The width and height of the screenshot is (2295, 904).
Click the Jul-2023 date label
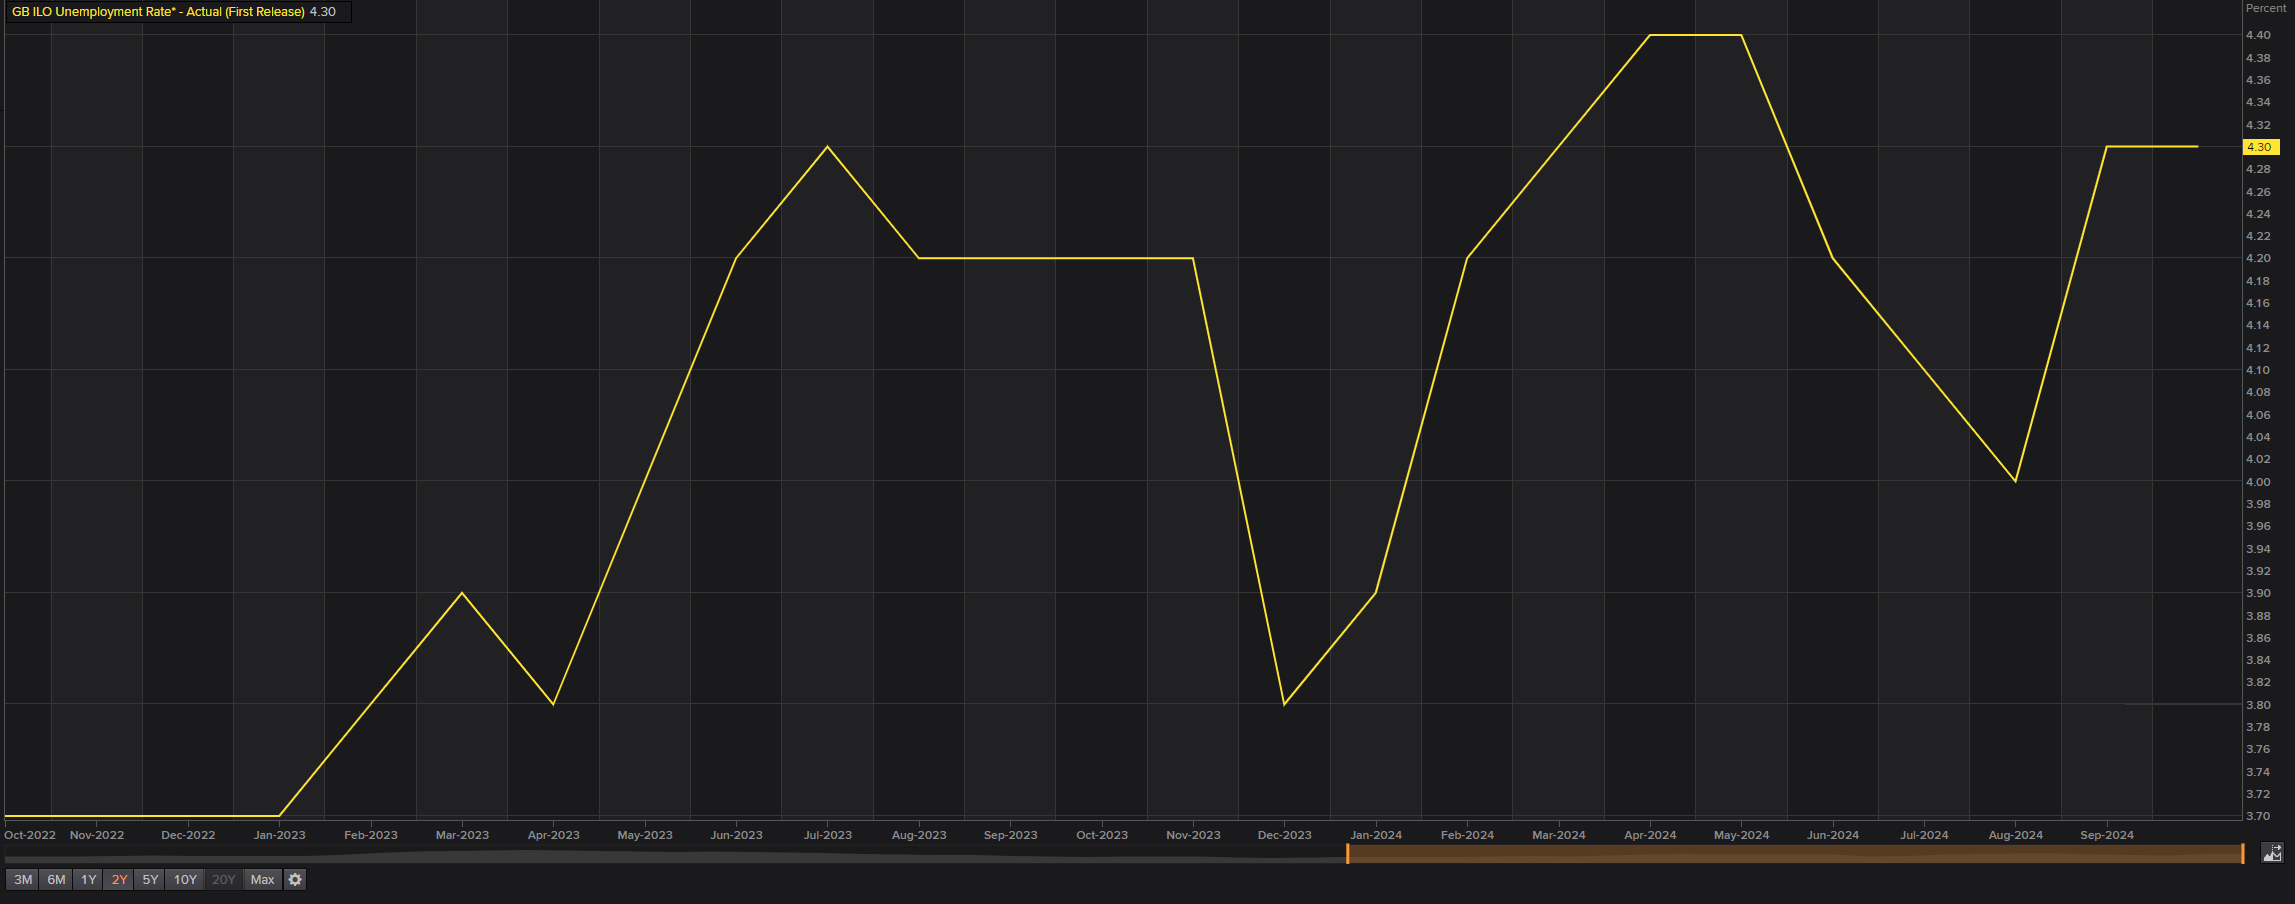pos(828,835)
